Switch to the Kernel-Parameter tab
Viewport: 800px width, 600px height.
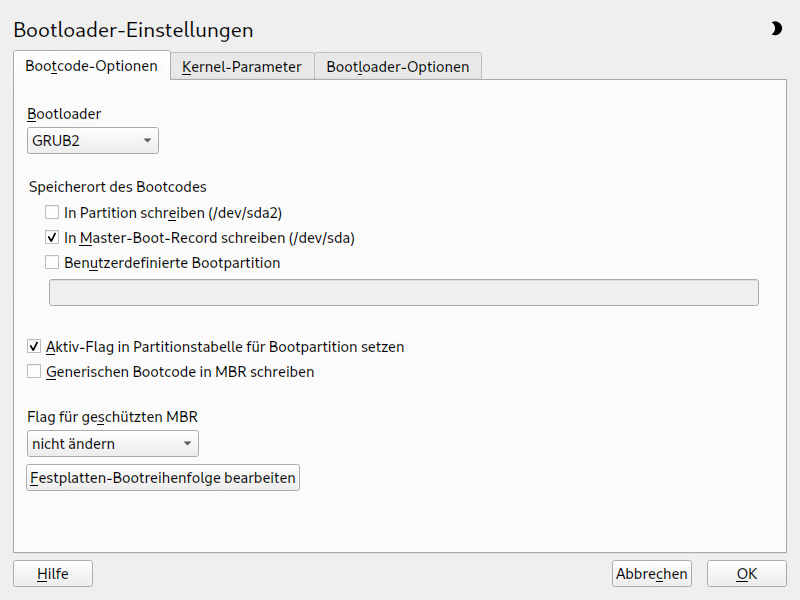pos(241,67)
